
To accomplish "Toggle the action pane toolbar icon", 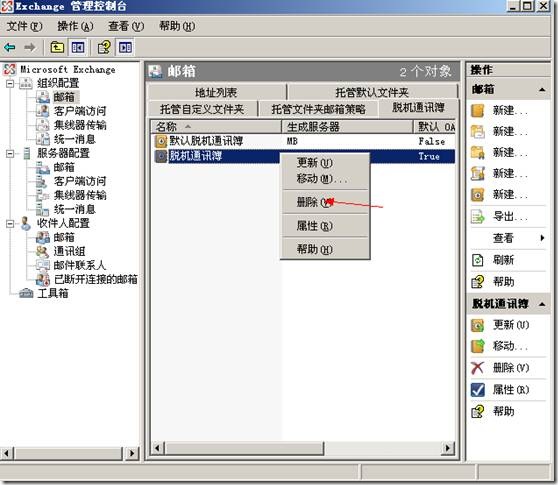I will pyautogui.click(x=125, y=47).
